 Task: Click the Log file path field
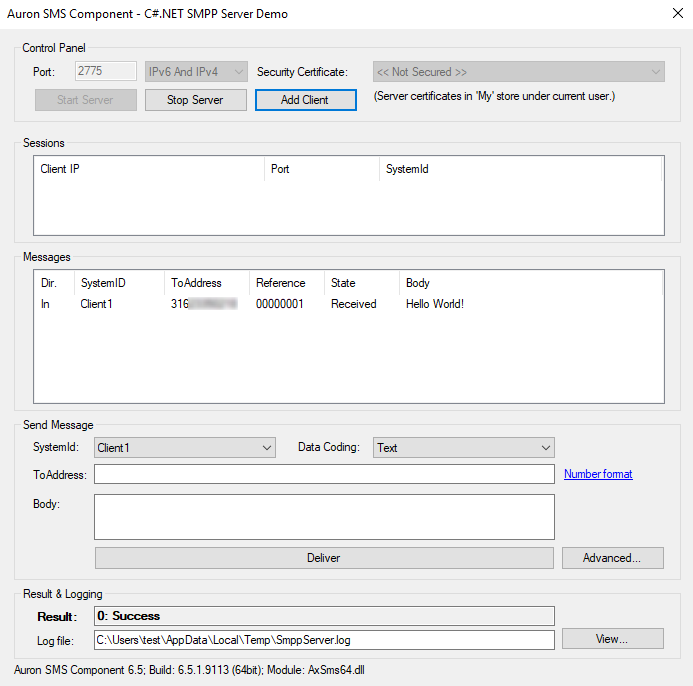coord(323,640)
